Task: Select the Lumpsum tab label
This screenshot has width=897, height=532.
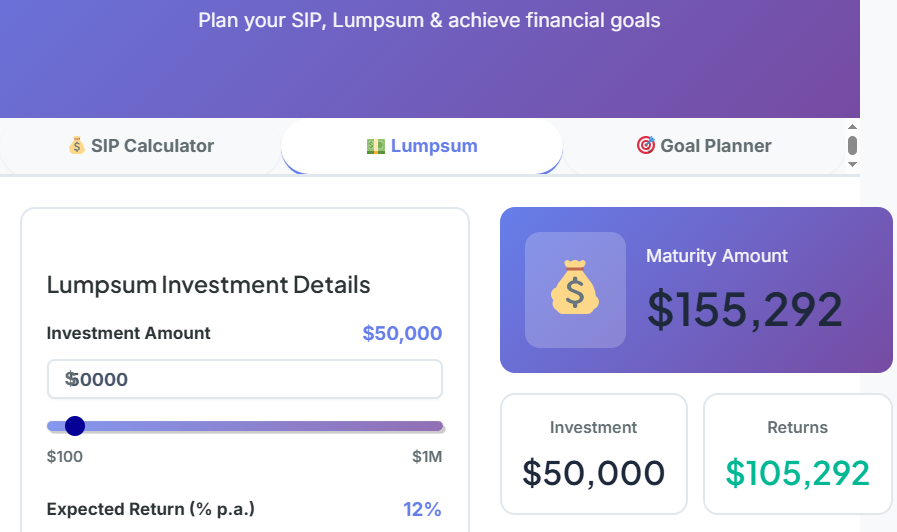Action: (x=434, y=146)
